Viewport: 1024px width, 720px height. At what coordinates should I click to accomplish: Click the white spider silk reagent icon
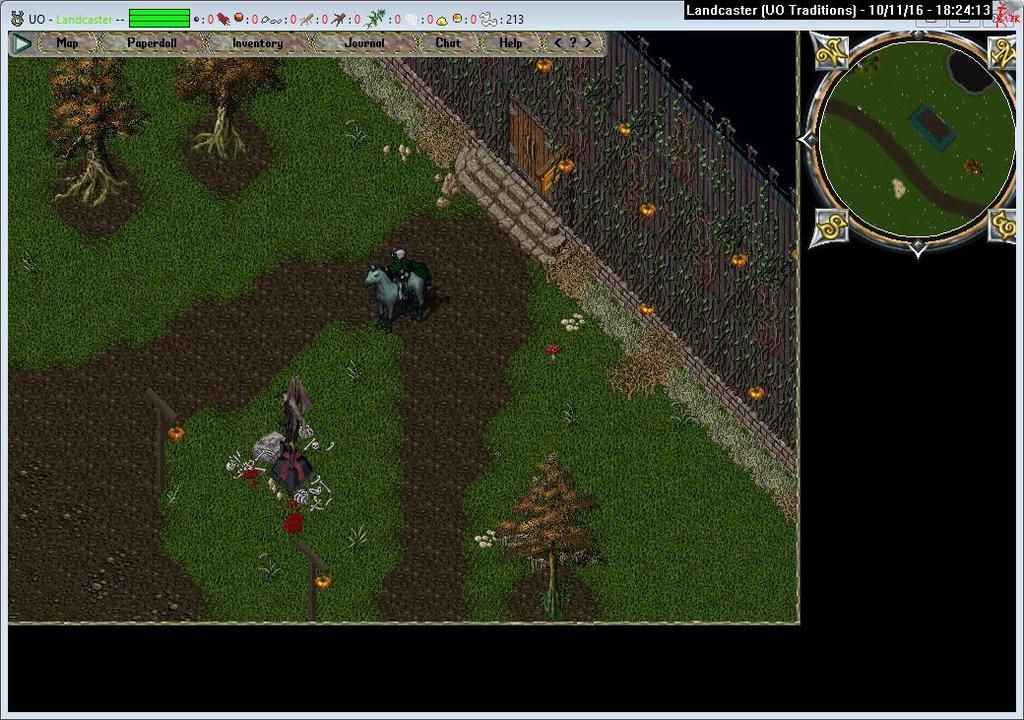click(411, 20)
